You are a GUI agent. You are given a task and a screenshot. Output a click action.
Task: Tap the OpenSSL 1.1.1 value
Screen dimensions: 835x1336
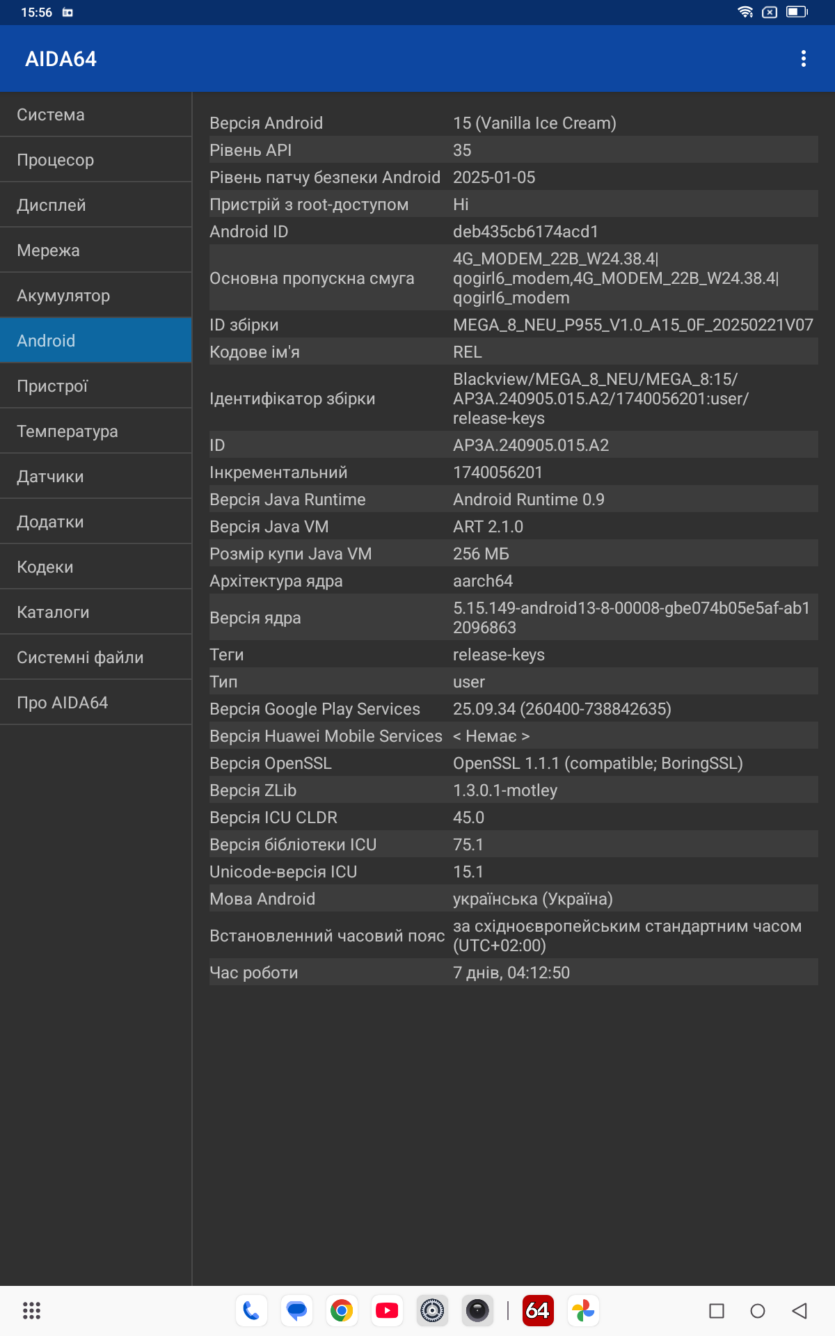[598, 763]
